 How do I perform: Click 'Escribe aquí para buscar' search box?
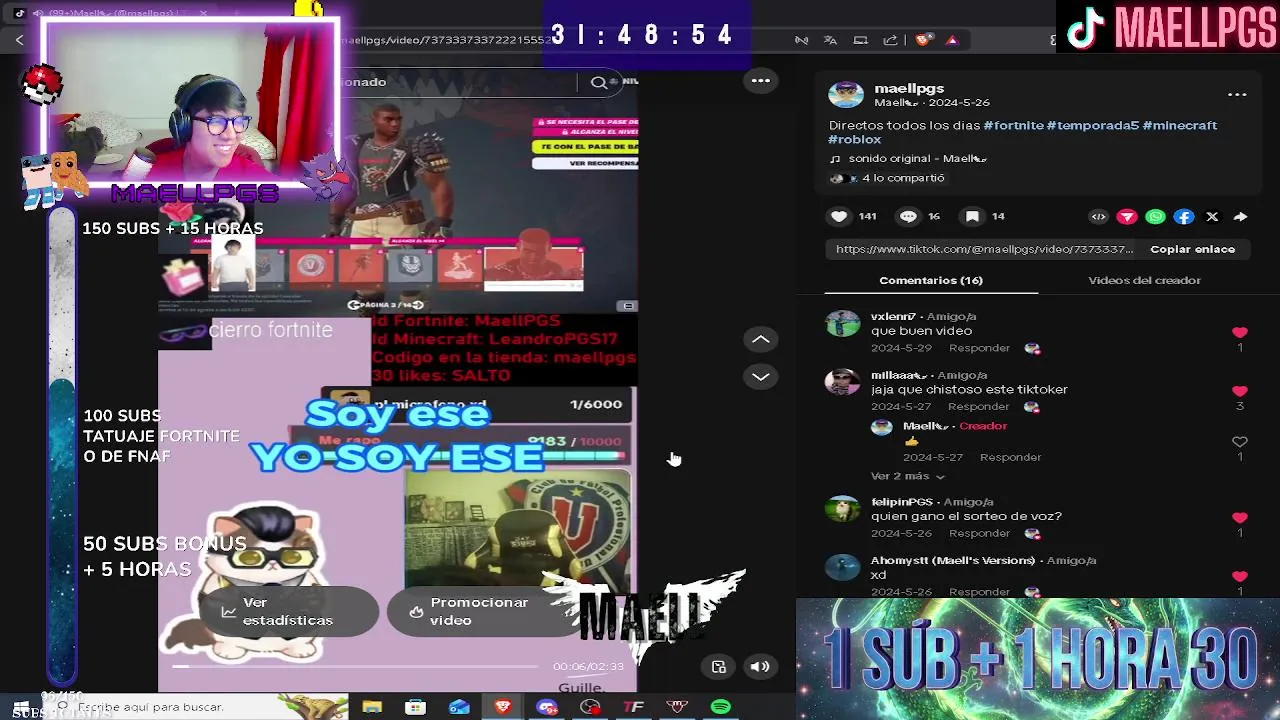pyautogui.click(x=195, y=707)
